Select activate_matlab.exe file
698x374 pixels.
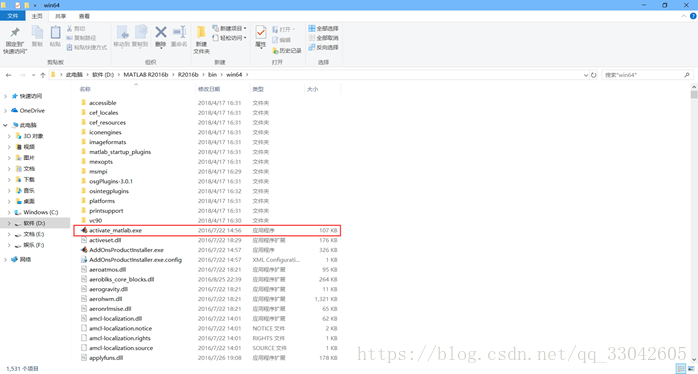(x=207, y=230)
